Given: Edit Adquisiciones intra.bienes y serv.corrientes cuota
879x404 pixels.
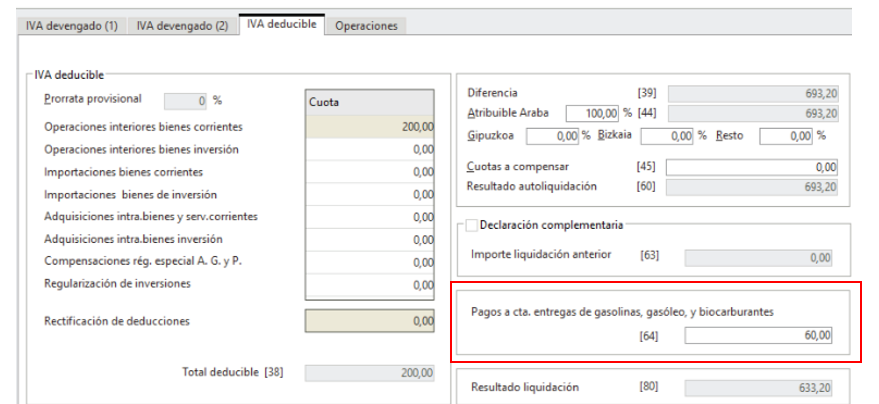Looking at the screenshot, I should tap(369, 217).
